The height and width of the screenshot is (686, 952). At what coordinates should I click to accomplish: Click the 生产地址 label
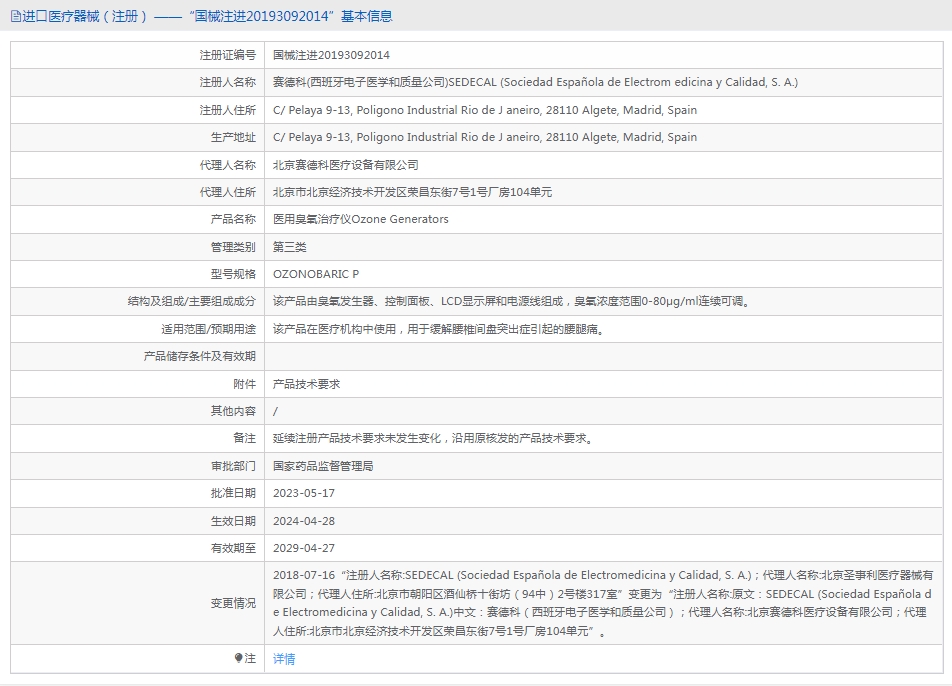pos(233,137)
